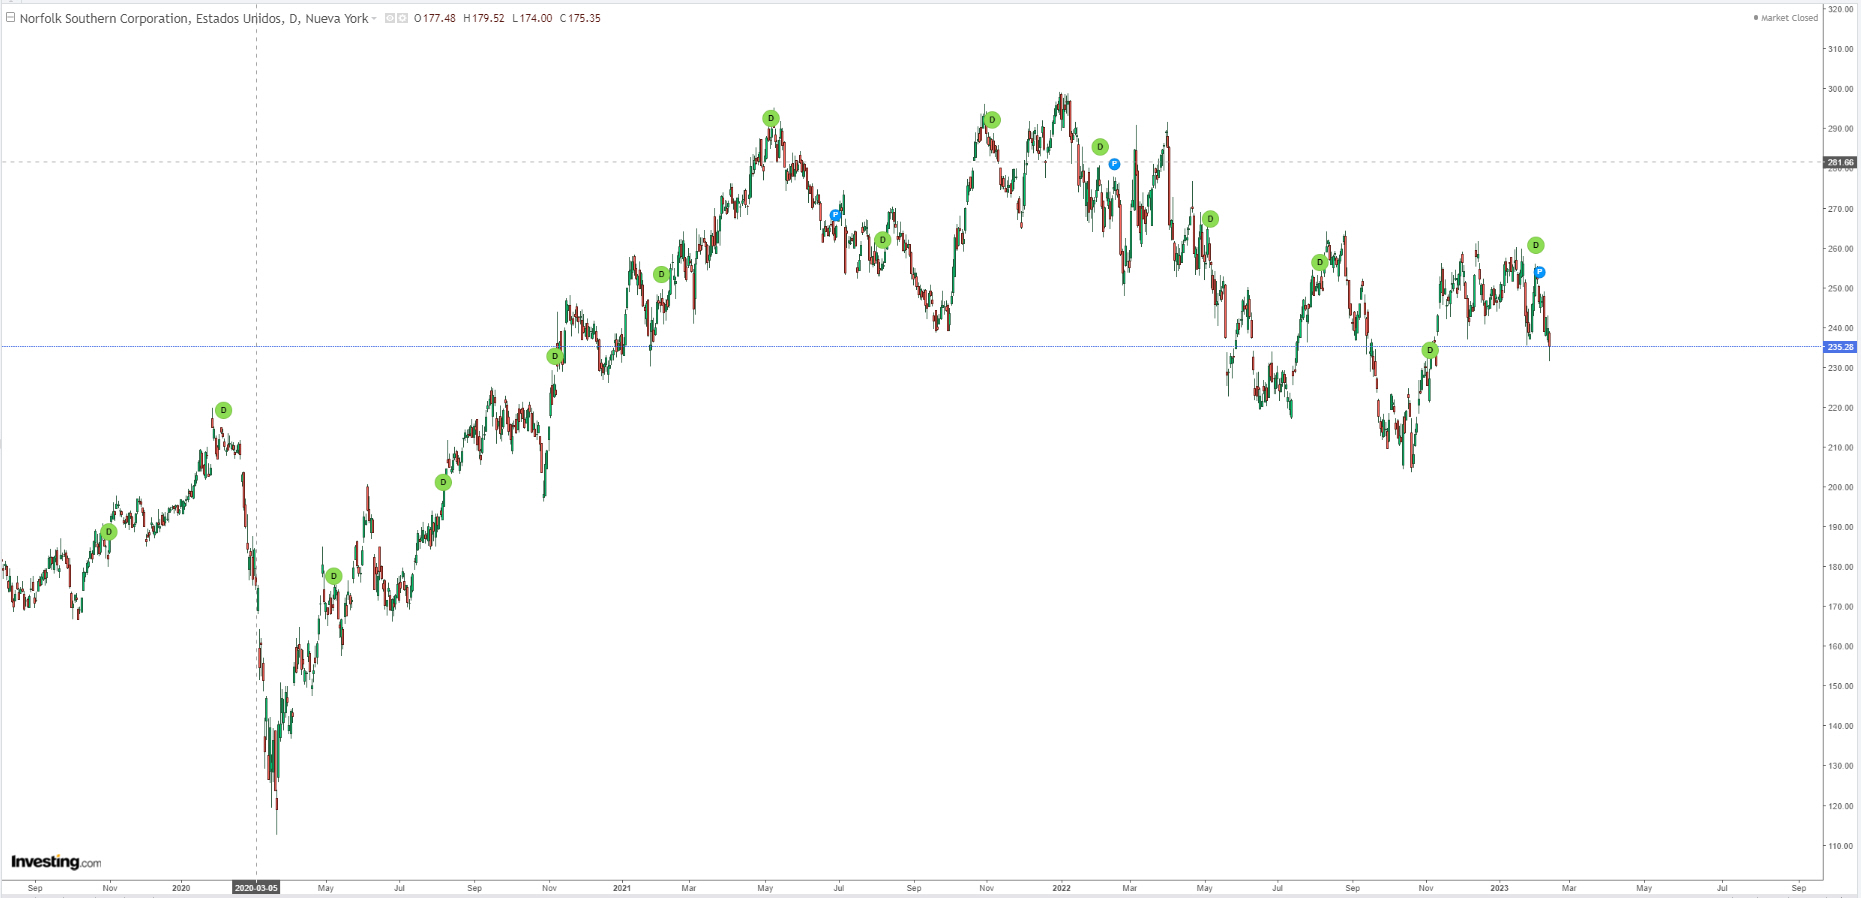Click the green D marker near November 2022
This screenshot has height=898, width=1861.
click(x=1430, y=351)
